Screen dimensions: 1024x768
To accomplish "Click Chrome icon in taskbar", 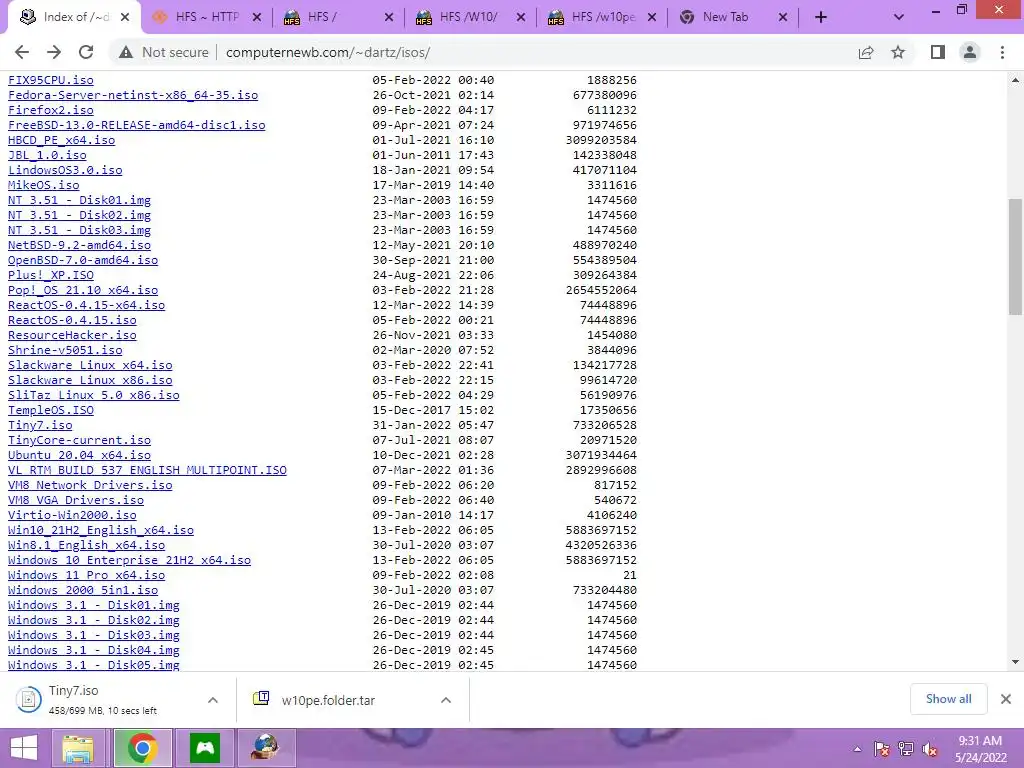I will 142,748.
